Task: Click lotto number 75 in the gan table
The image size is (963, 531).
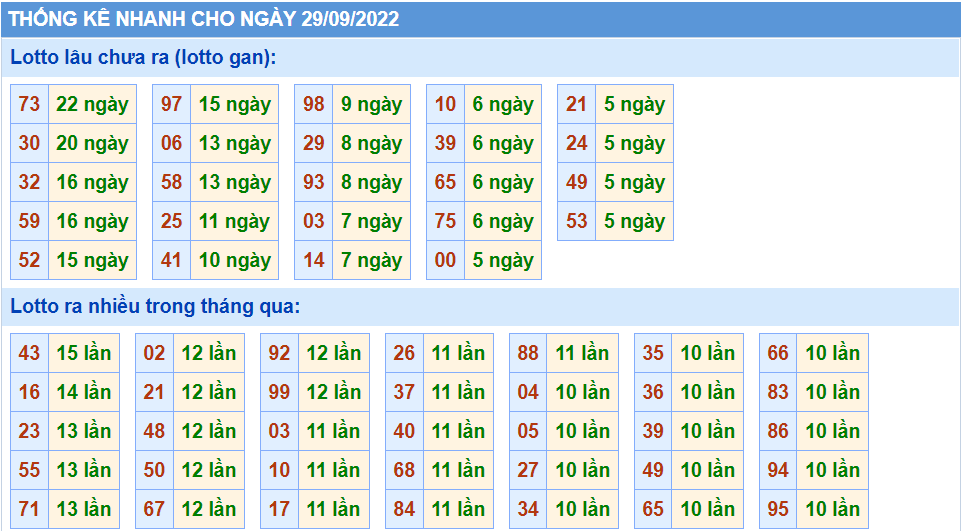Action: 445,221
